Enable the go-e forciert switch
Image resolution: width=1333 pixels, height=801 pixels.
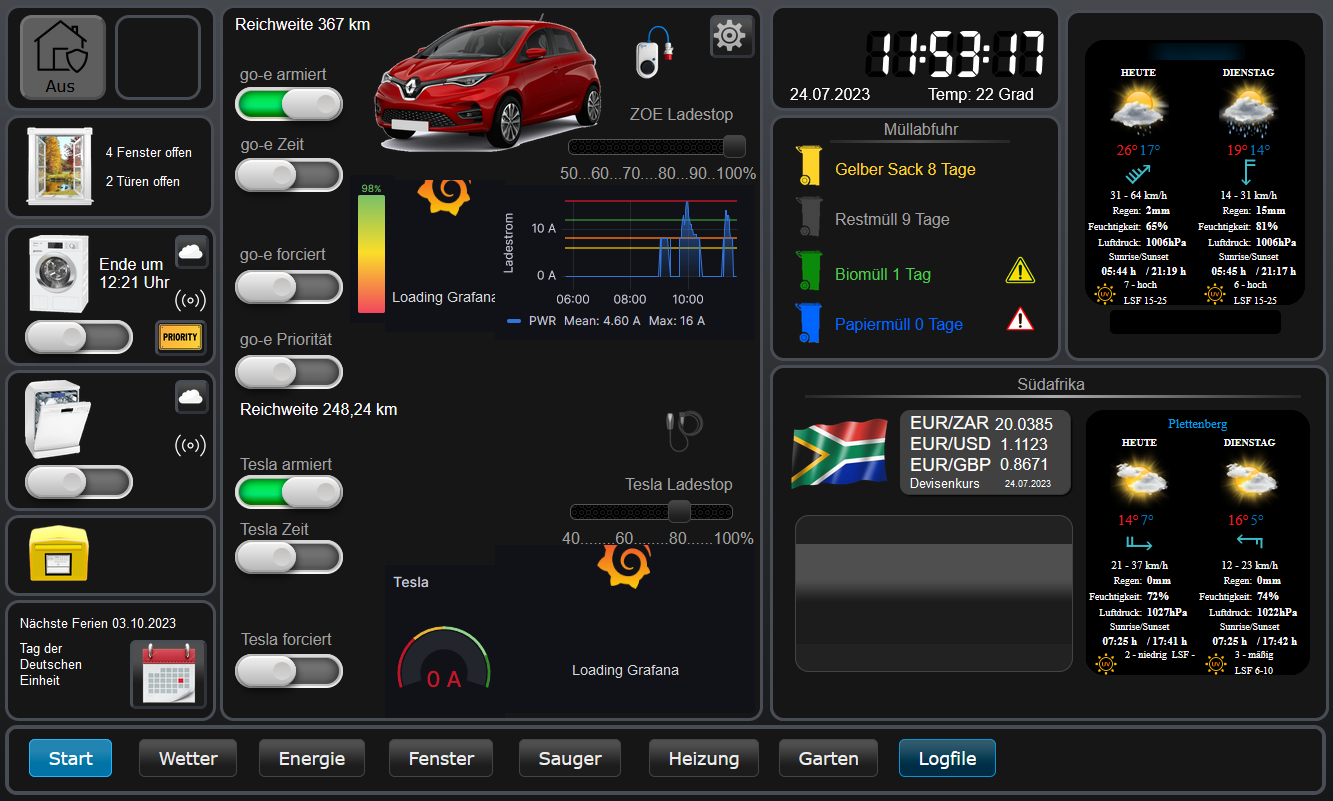point(289,287)
